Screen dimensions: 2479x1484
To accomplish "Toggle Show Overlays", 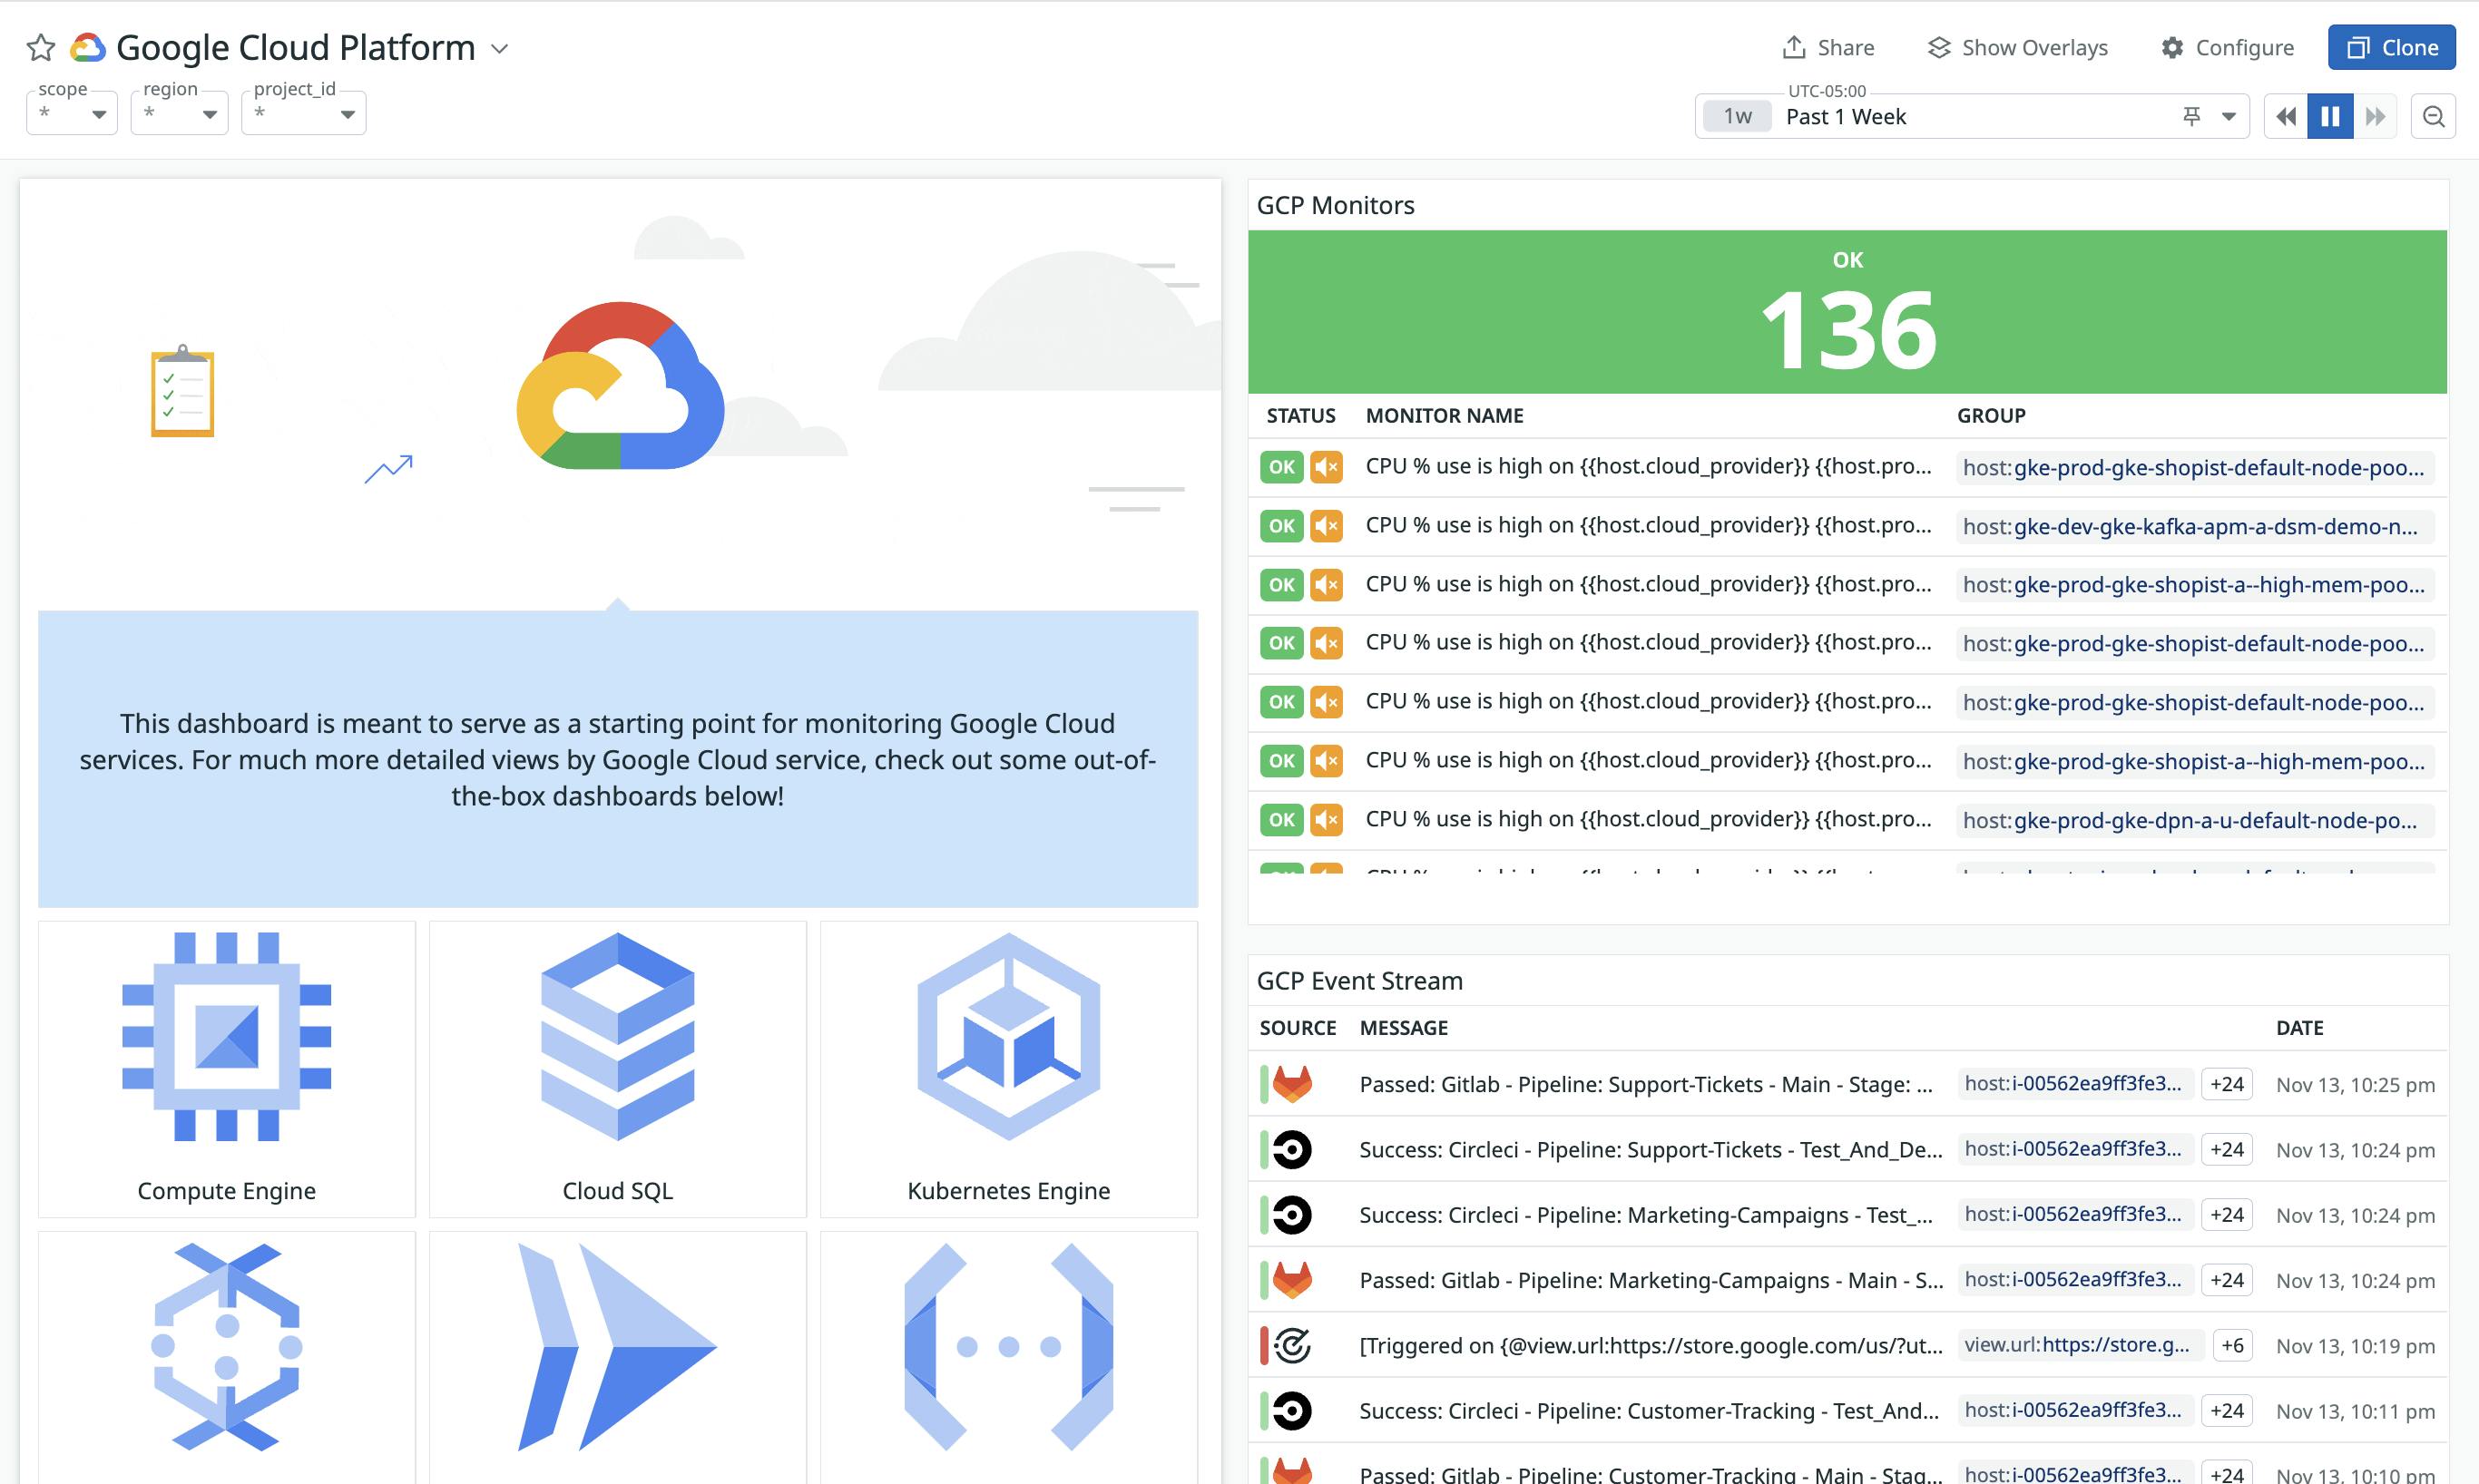I will [x=2016, y=47].
